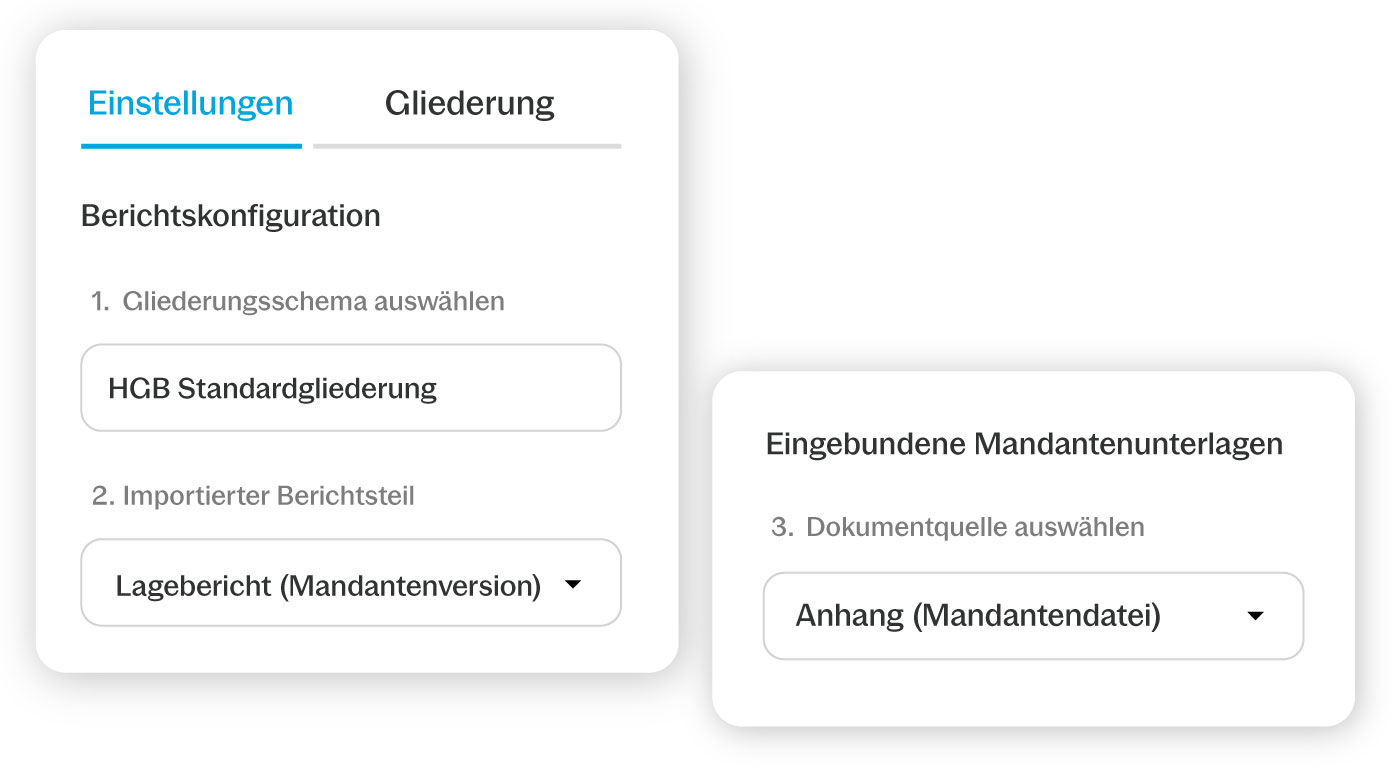This screenshot has width=1392, height=784.
Task: Click the step number 2 marker
Action: (102, 496)
